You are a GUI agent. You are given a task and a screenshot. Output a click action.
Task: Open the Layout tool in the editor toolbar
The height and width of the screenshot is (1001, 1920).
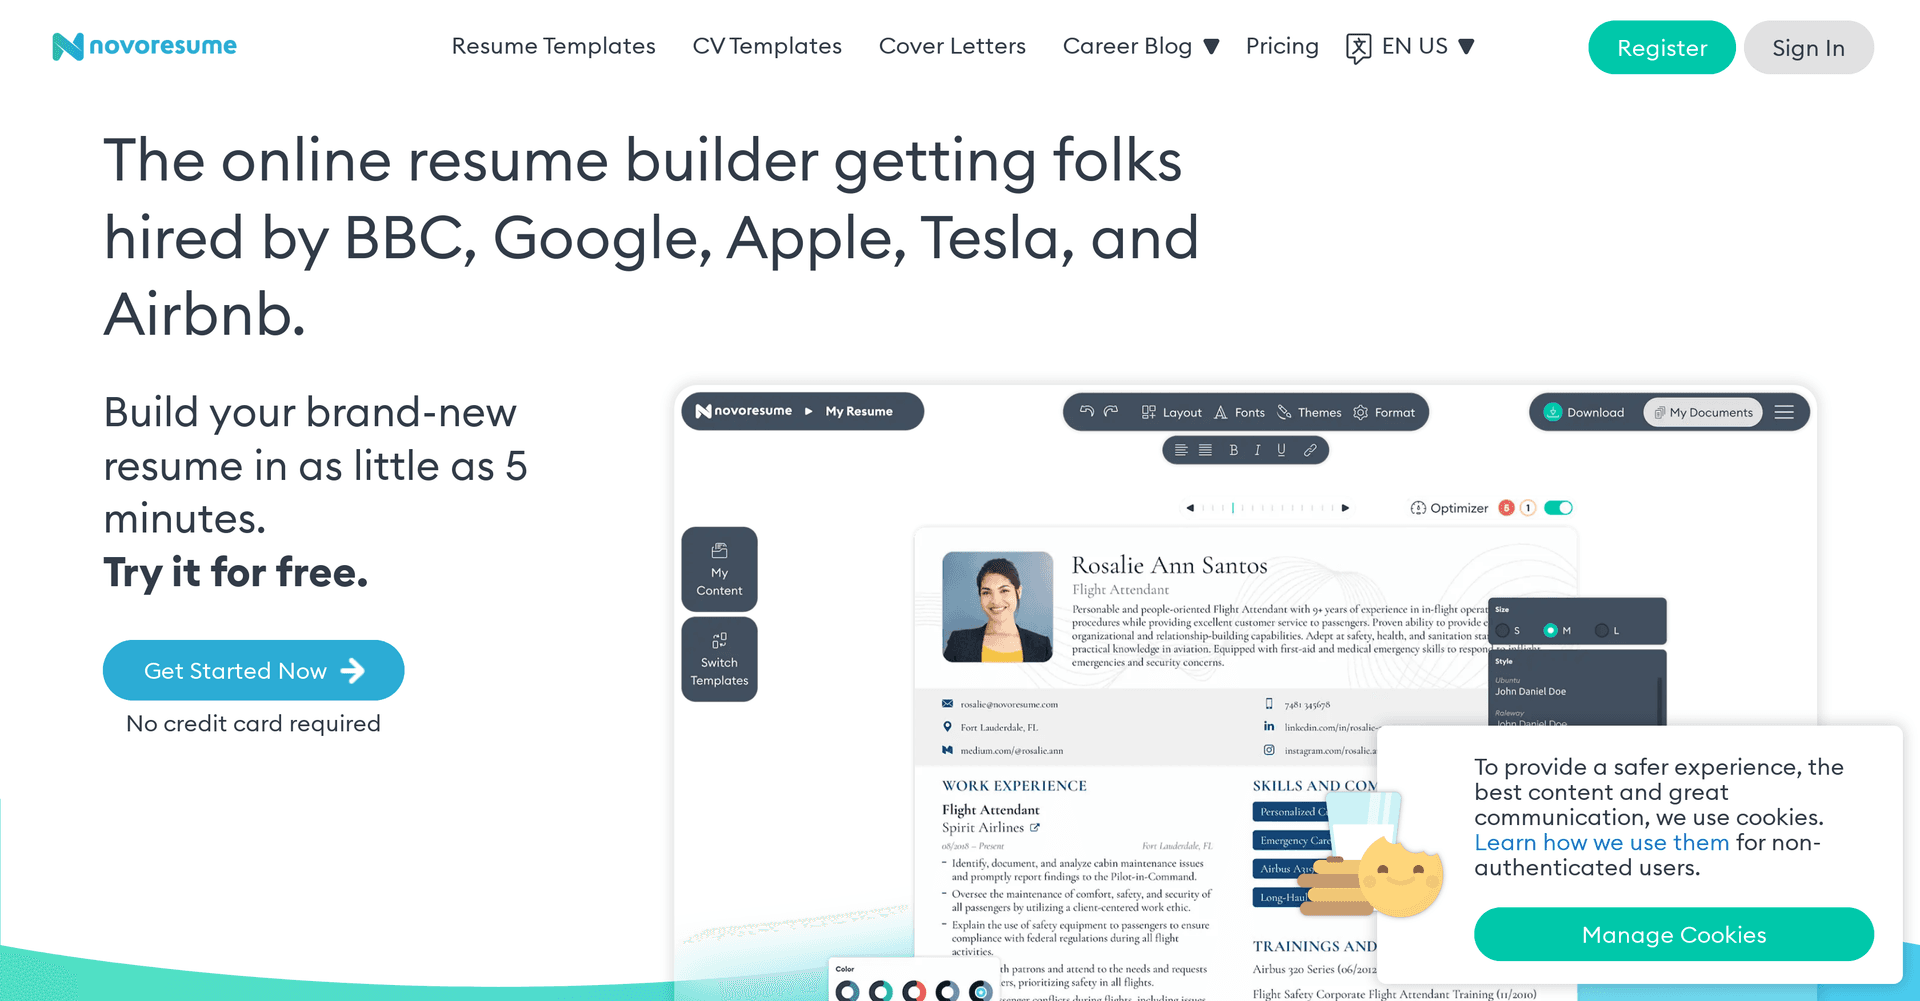(1171, 412)
